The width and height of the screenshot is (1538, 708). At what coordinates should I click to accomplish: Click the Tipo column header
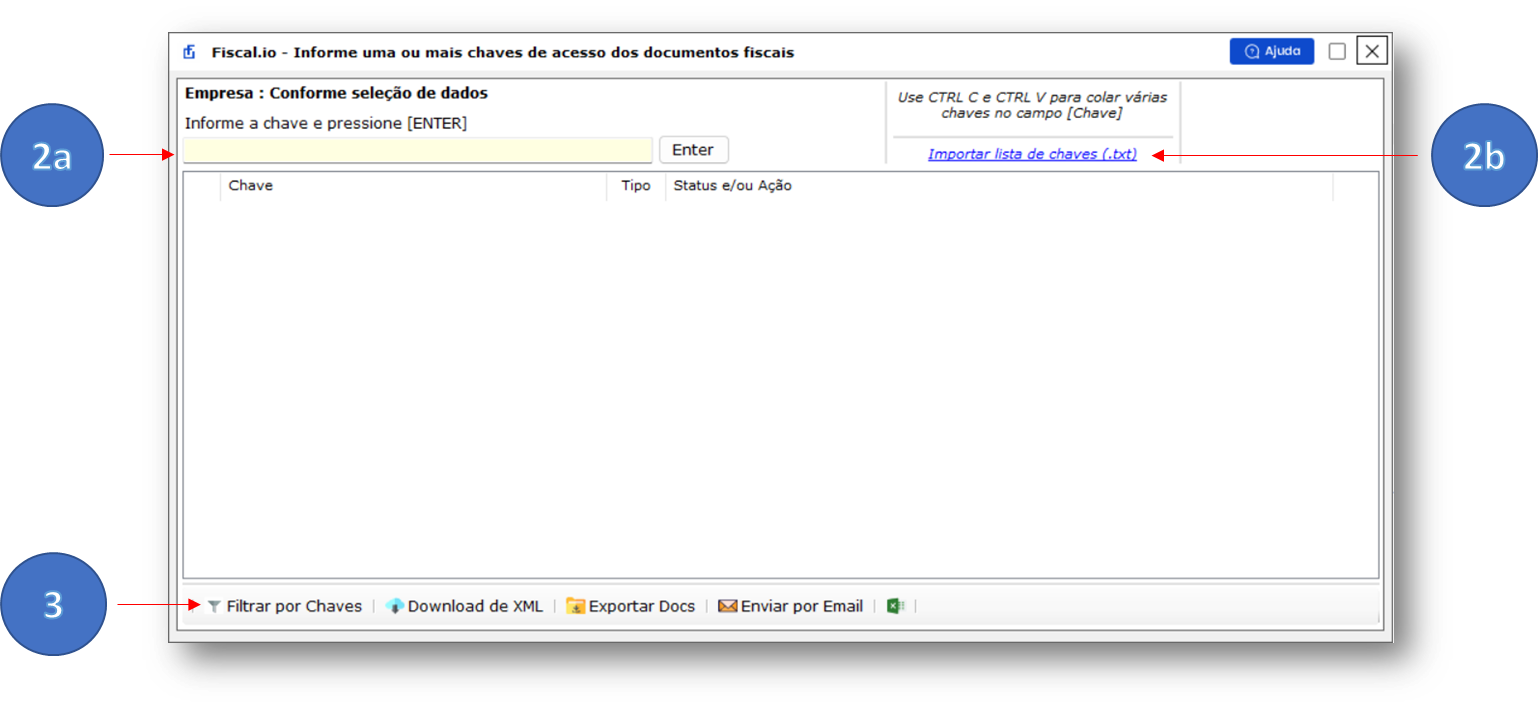(x=636, y=186)
